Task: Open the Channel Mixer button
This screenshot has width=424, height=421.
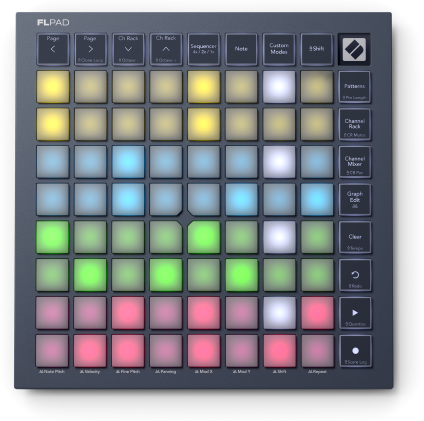Action: [x=355, y=162]
